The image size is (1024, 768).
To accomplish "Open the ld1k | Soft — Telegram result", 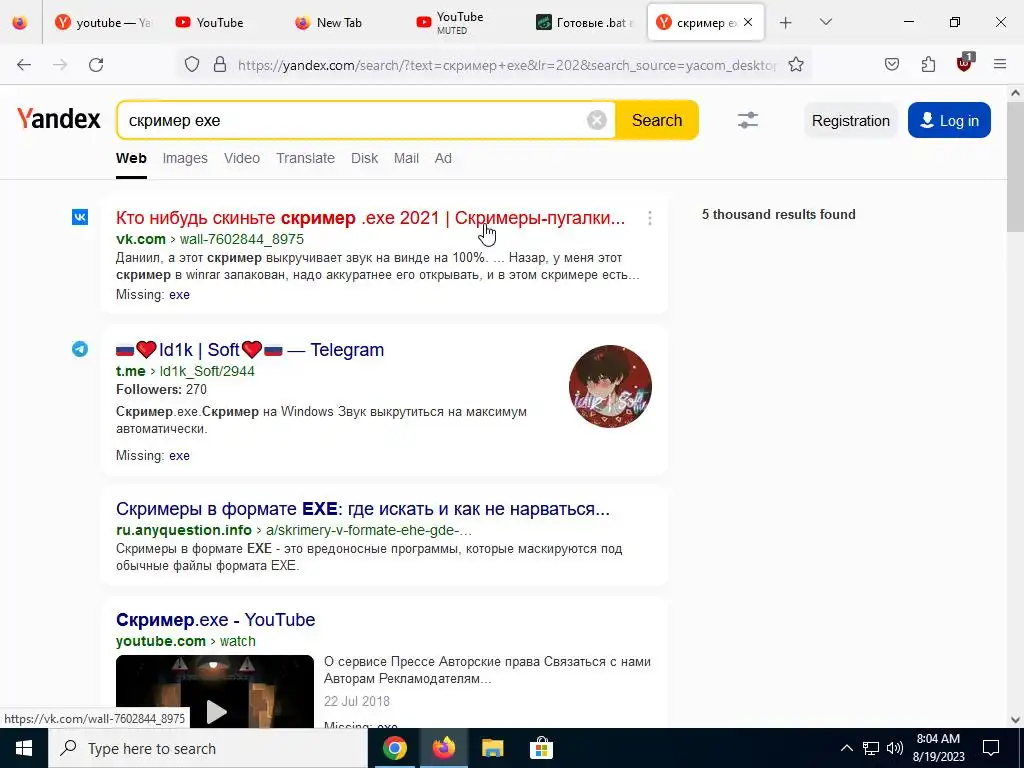I will point(250,350).
